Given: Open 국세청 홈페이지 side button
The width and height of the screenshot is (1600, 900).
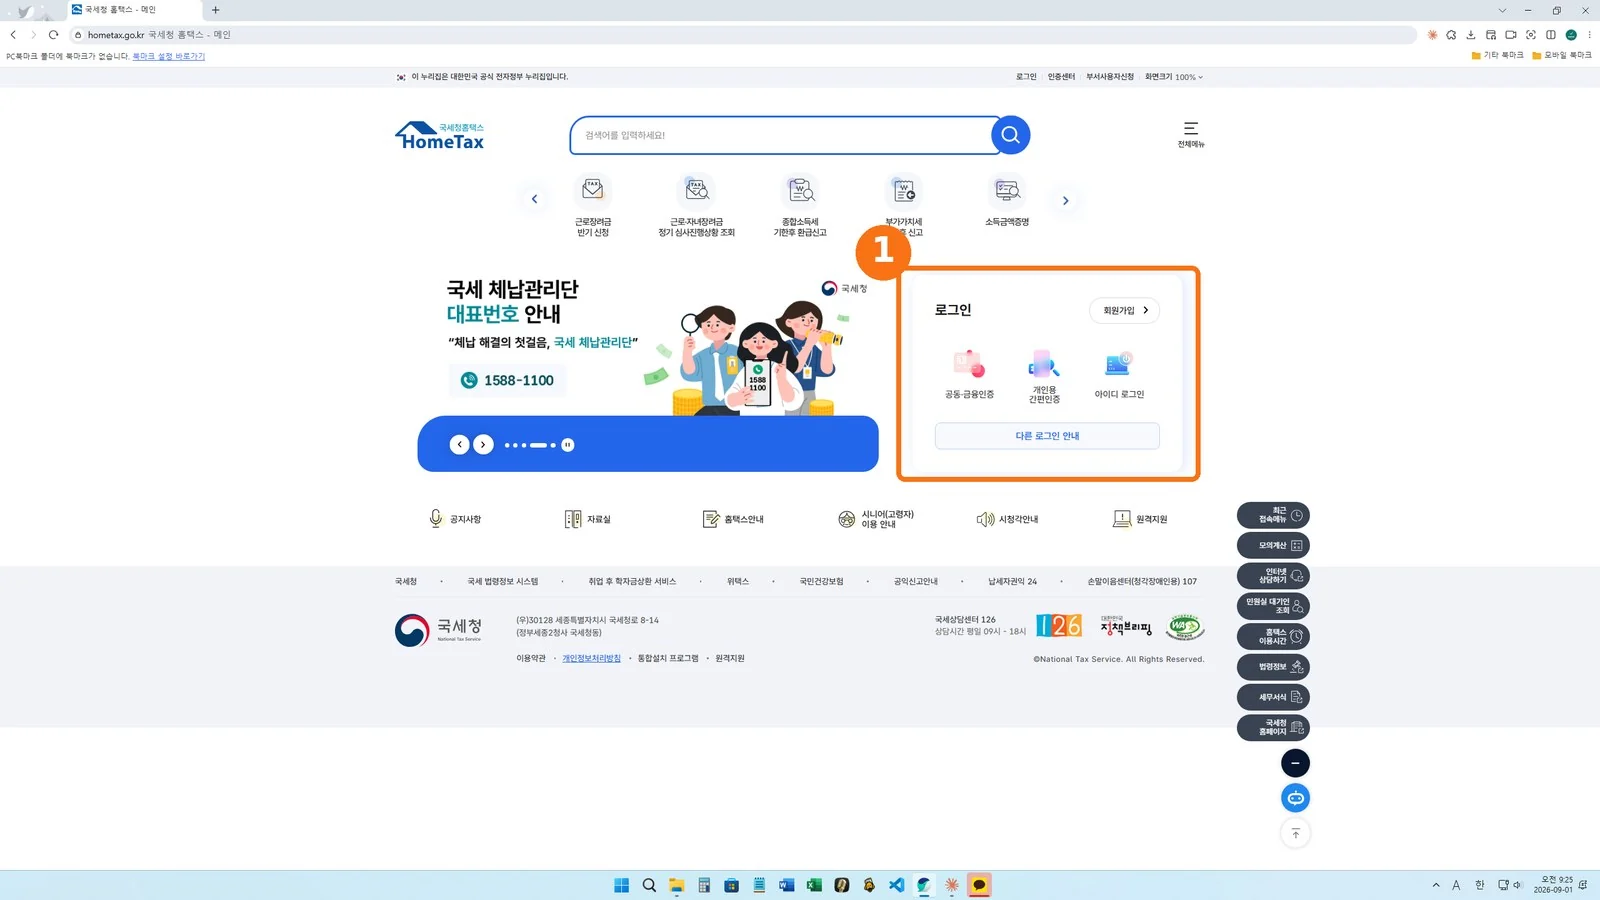Looking at the screenshot, I should pyautogui.click(x=1273, y=727).
